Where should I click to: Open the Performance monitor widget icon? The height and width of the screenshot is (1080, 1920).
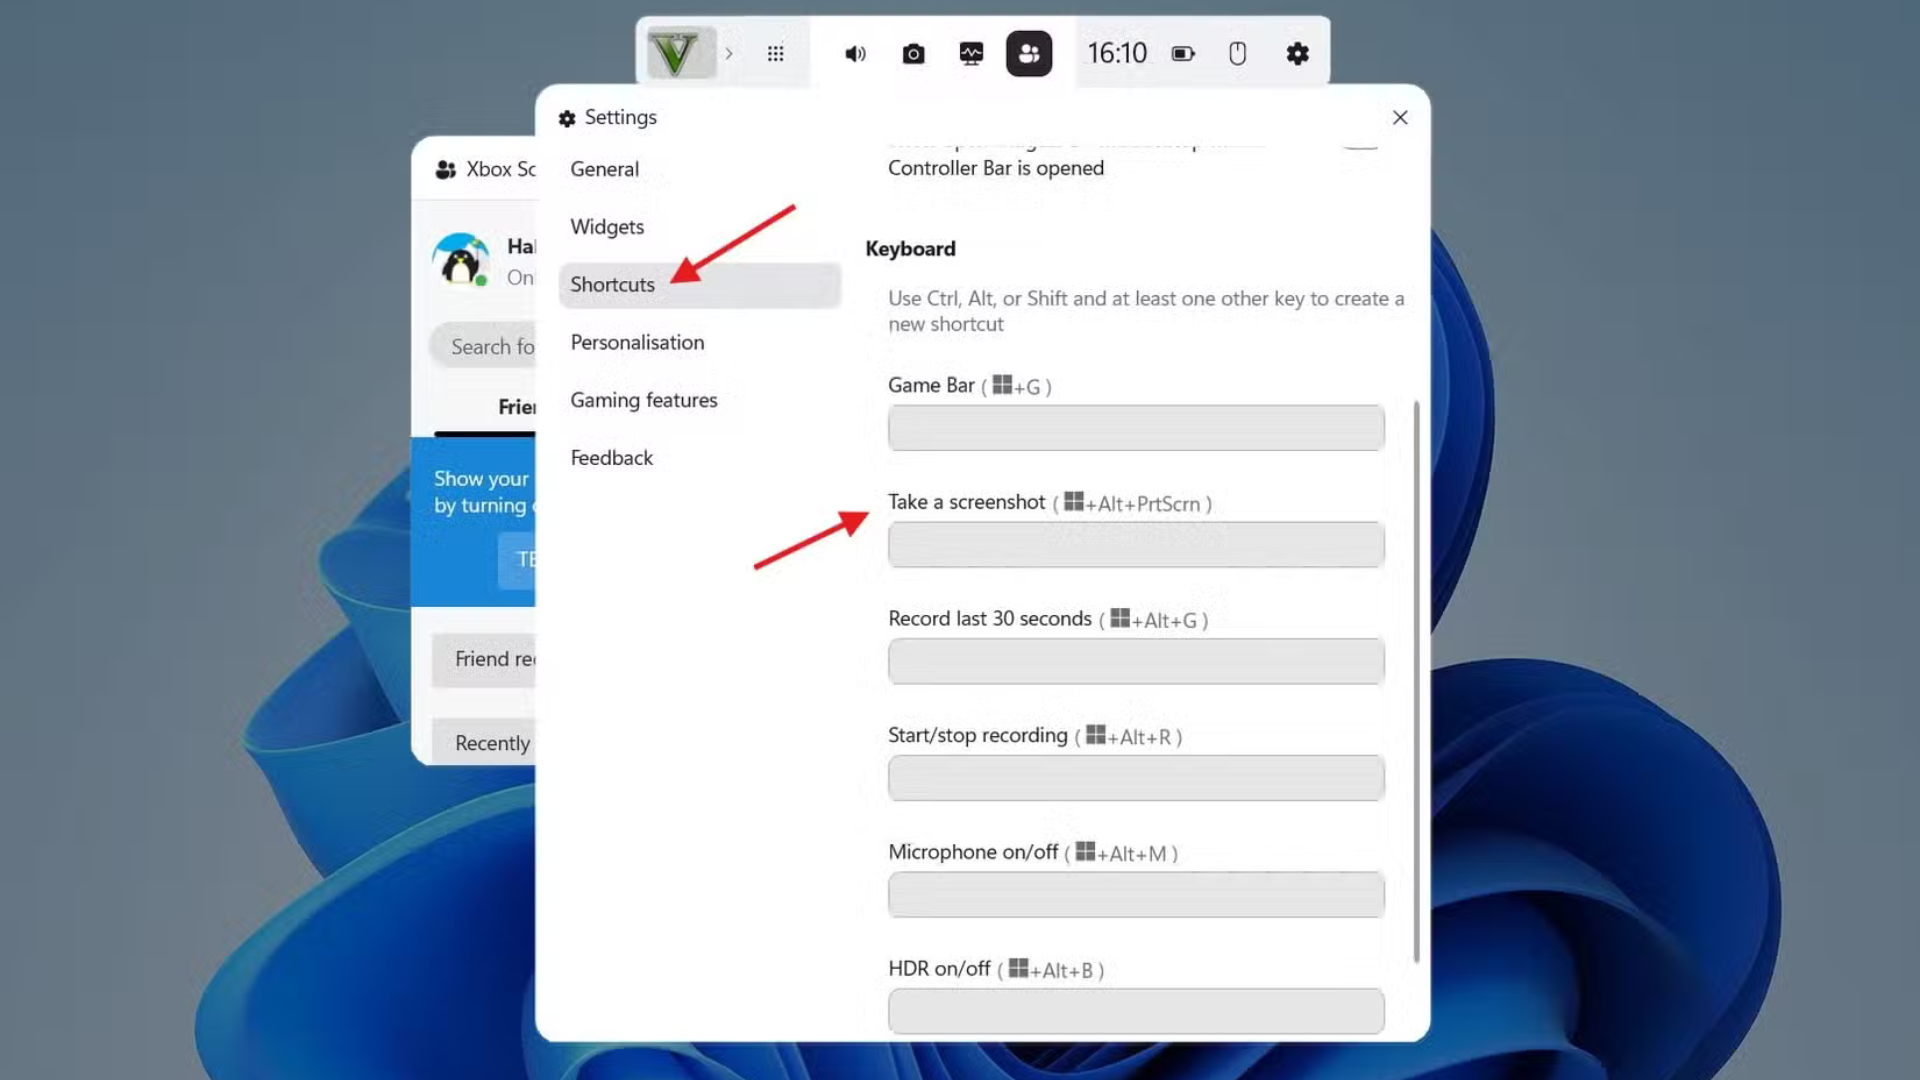(971, 54)
